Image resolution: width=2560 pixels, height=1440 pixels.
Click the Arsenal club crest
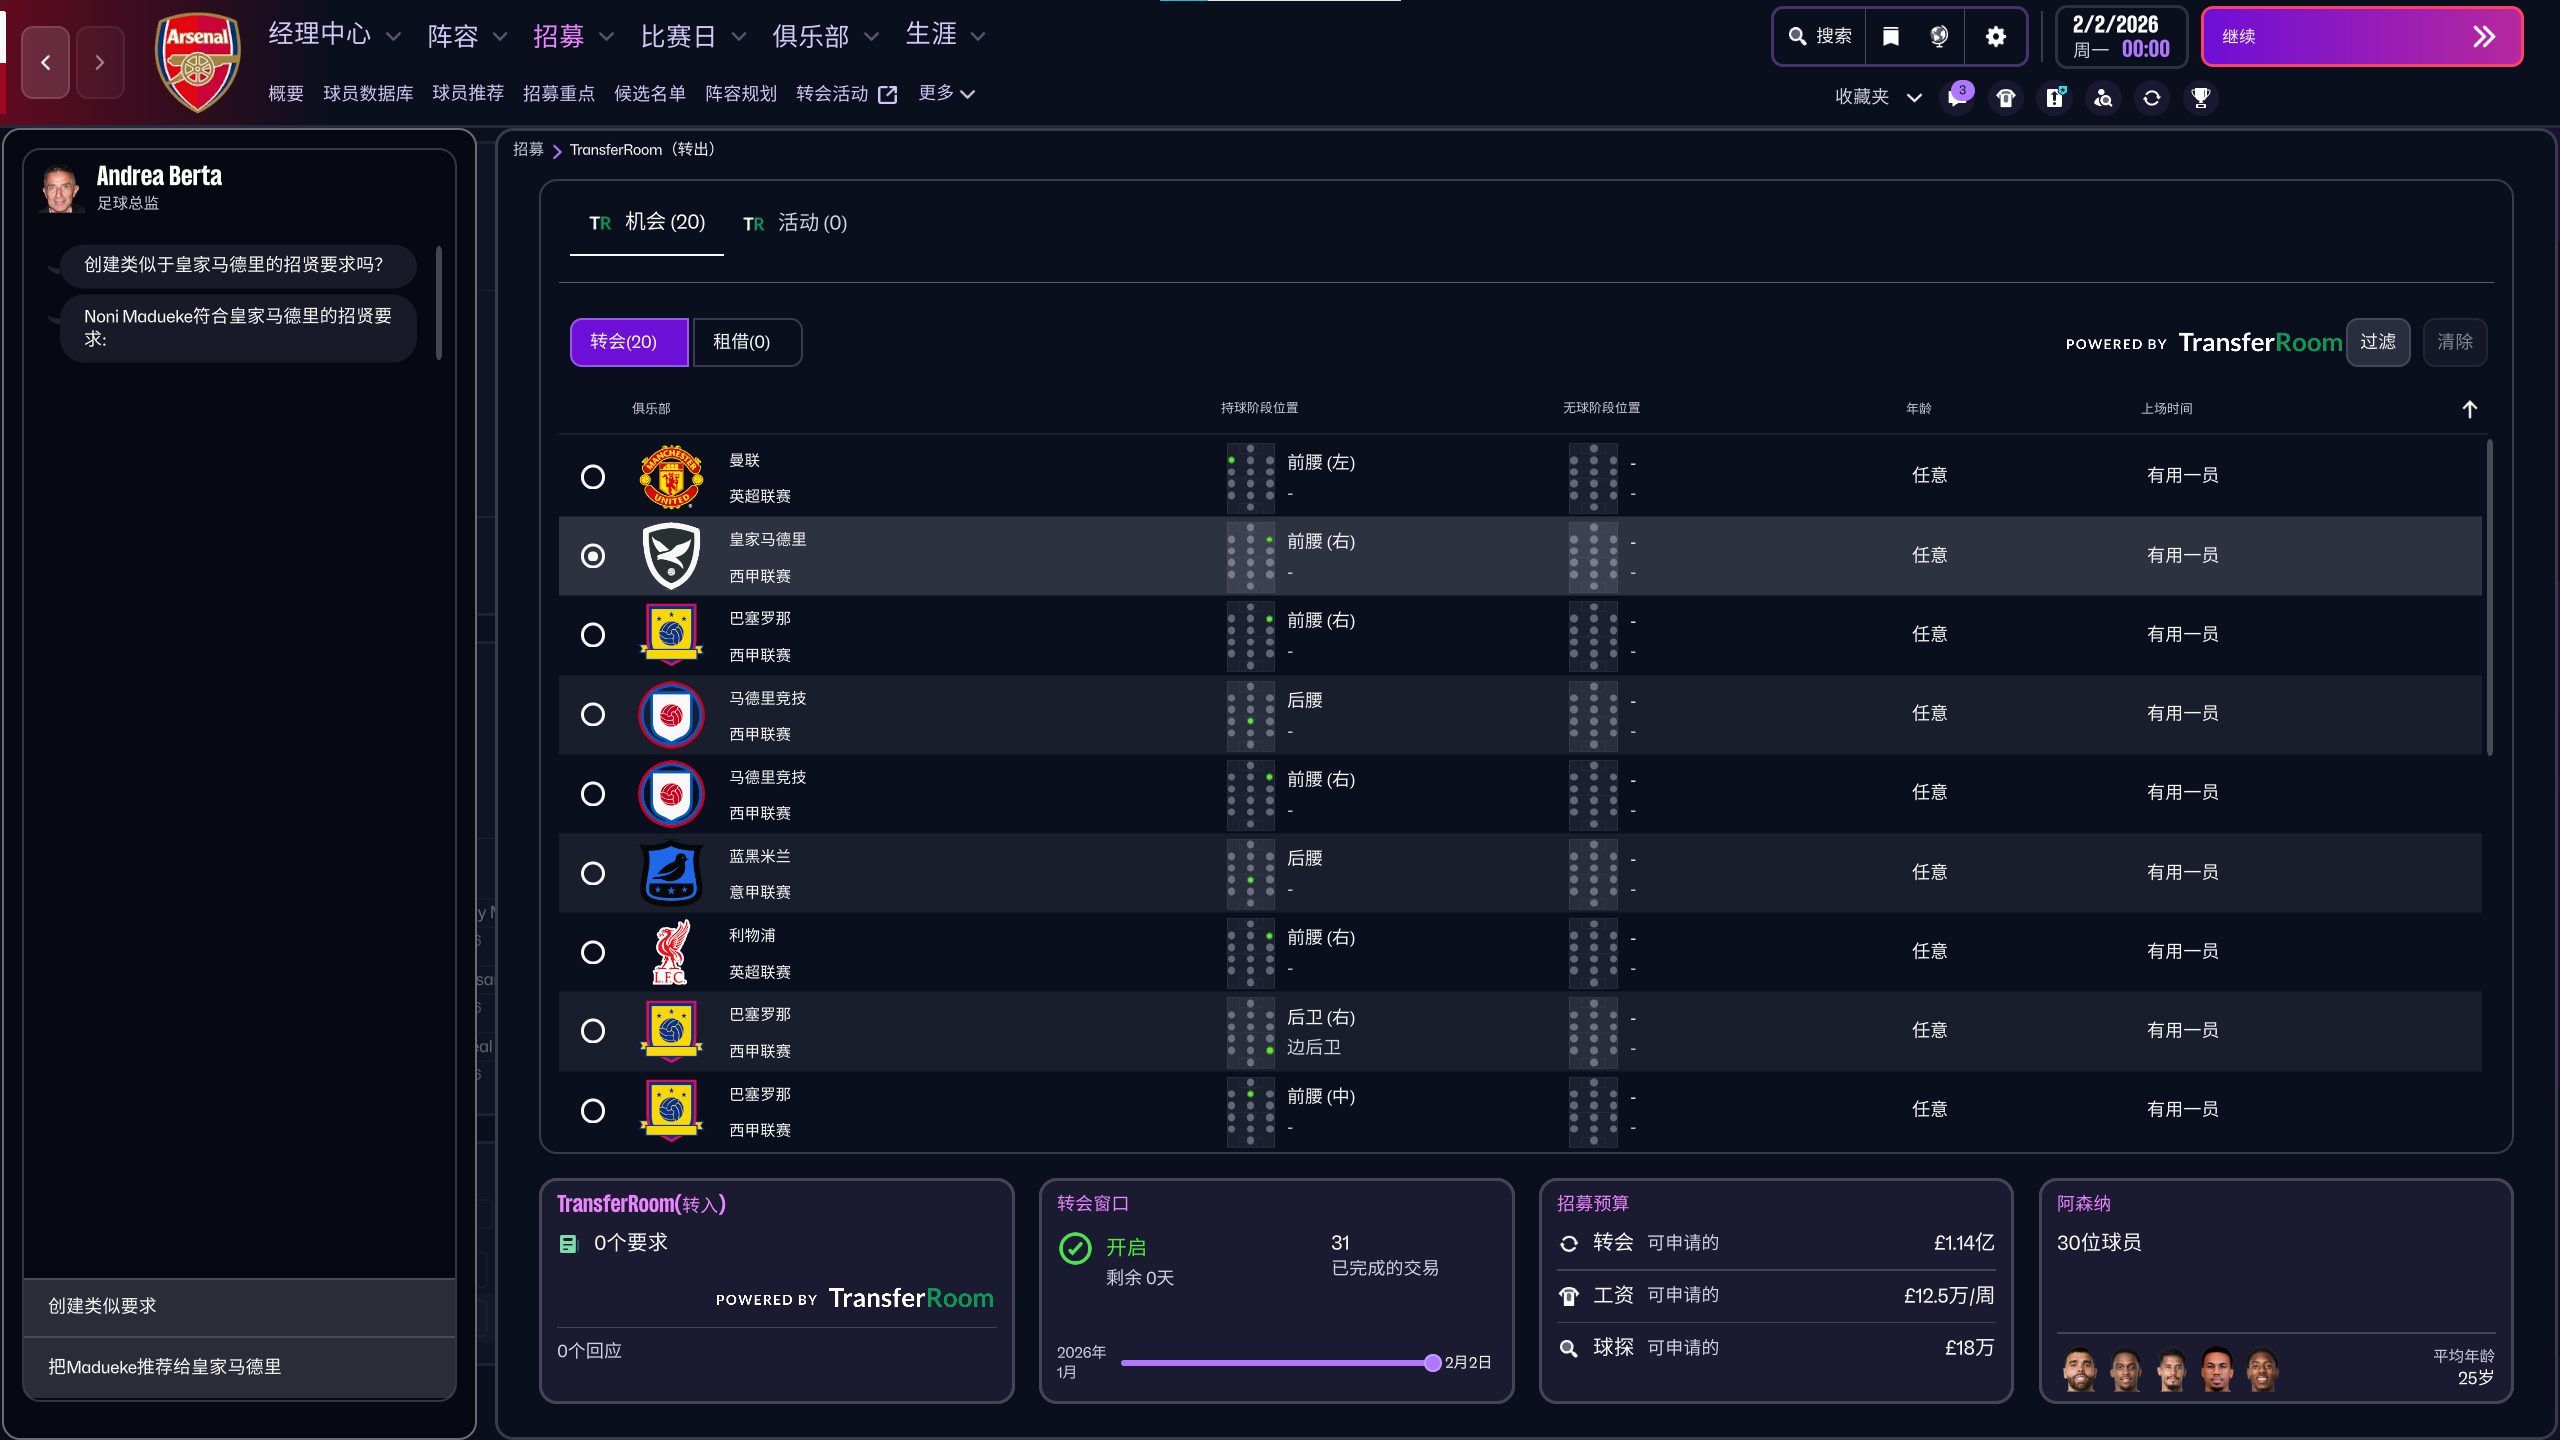(197, 62)
